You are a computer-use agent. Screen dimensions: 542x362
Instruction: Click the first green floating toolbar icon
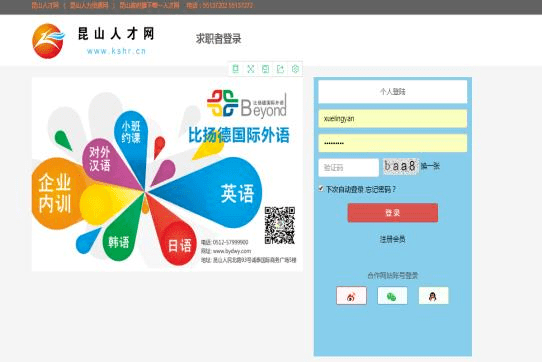235,69
